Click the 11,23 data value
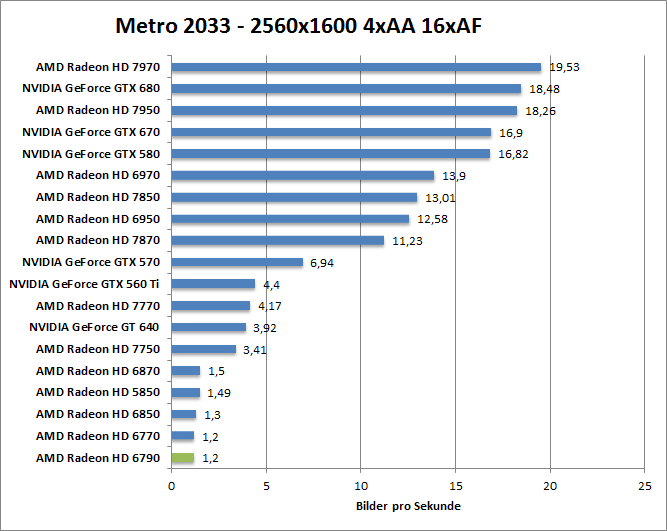The image size is (667, 531). (x=408, y=241)
